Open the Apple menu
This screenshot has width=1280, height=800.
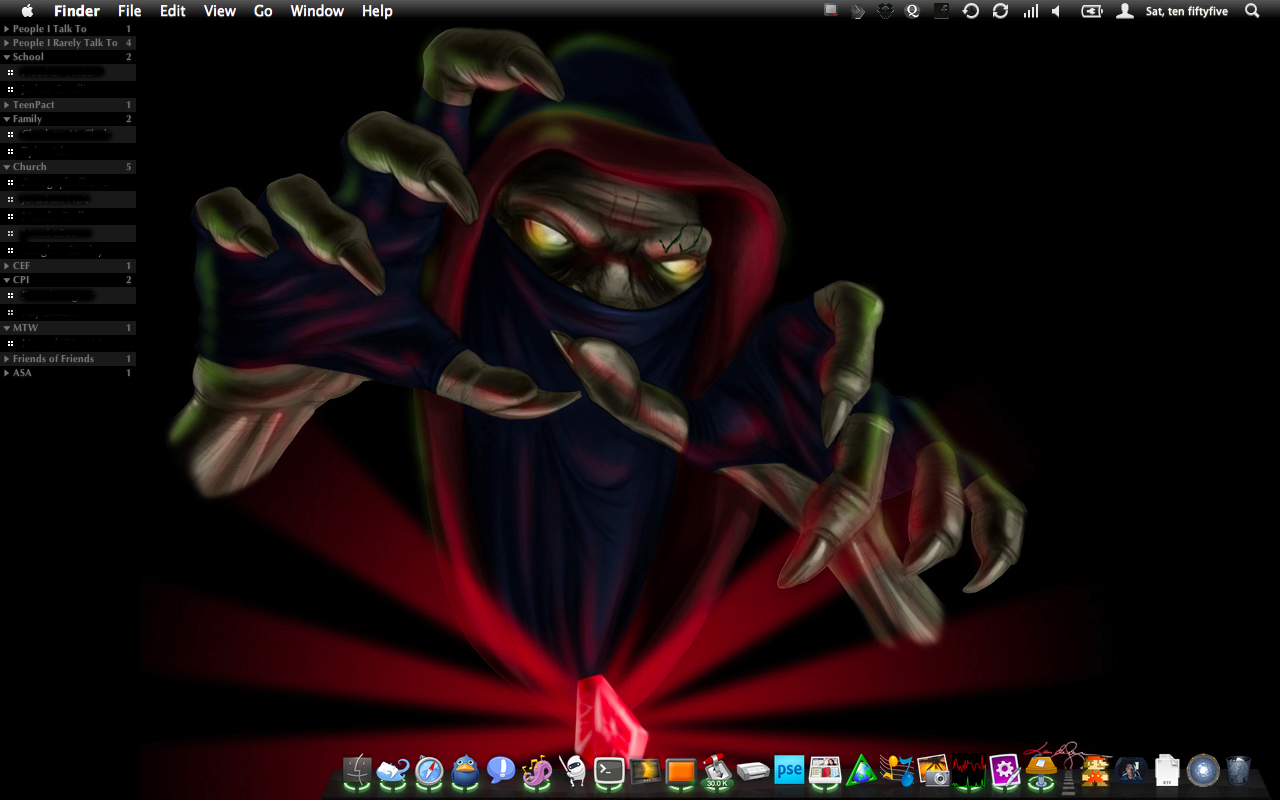point(27,11)
